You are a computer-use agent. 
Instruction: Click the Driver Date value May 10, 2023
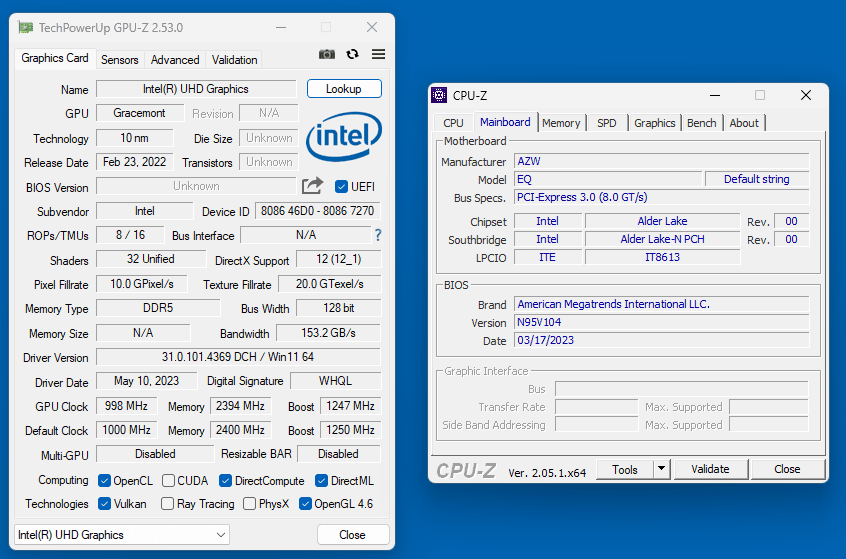[x=146, y=381]
